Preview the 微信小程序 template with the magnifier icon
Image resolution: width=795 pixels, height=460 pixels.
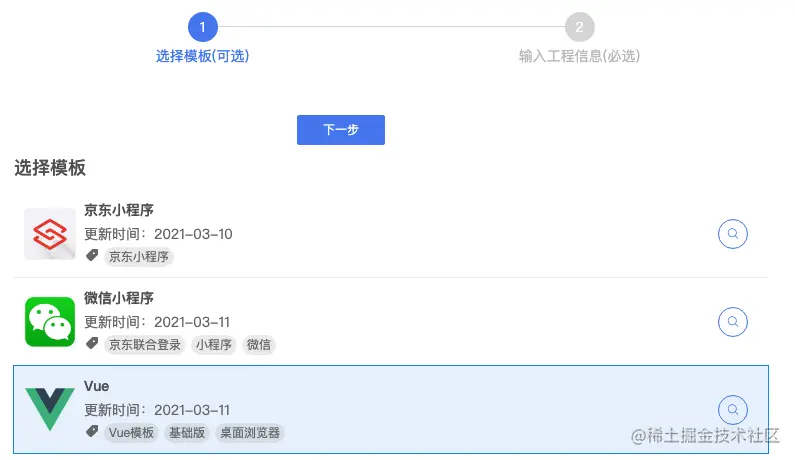(733, 322)
